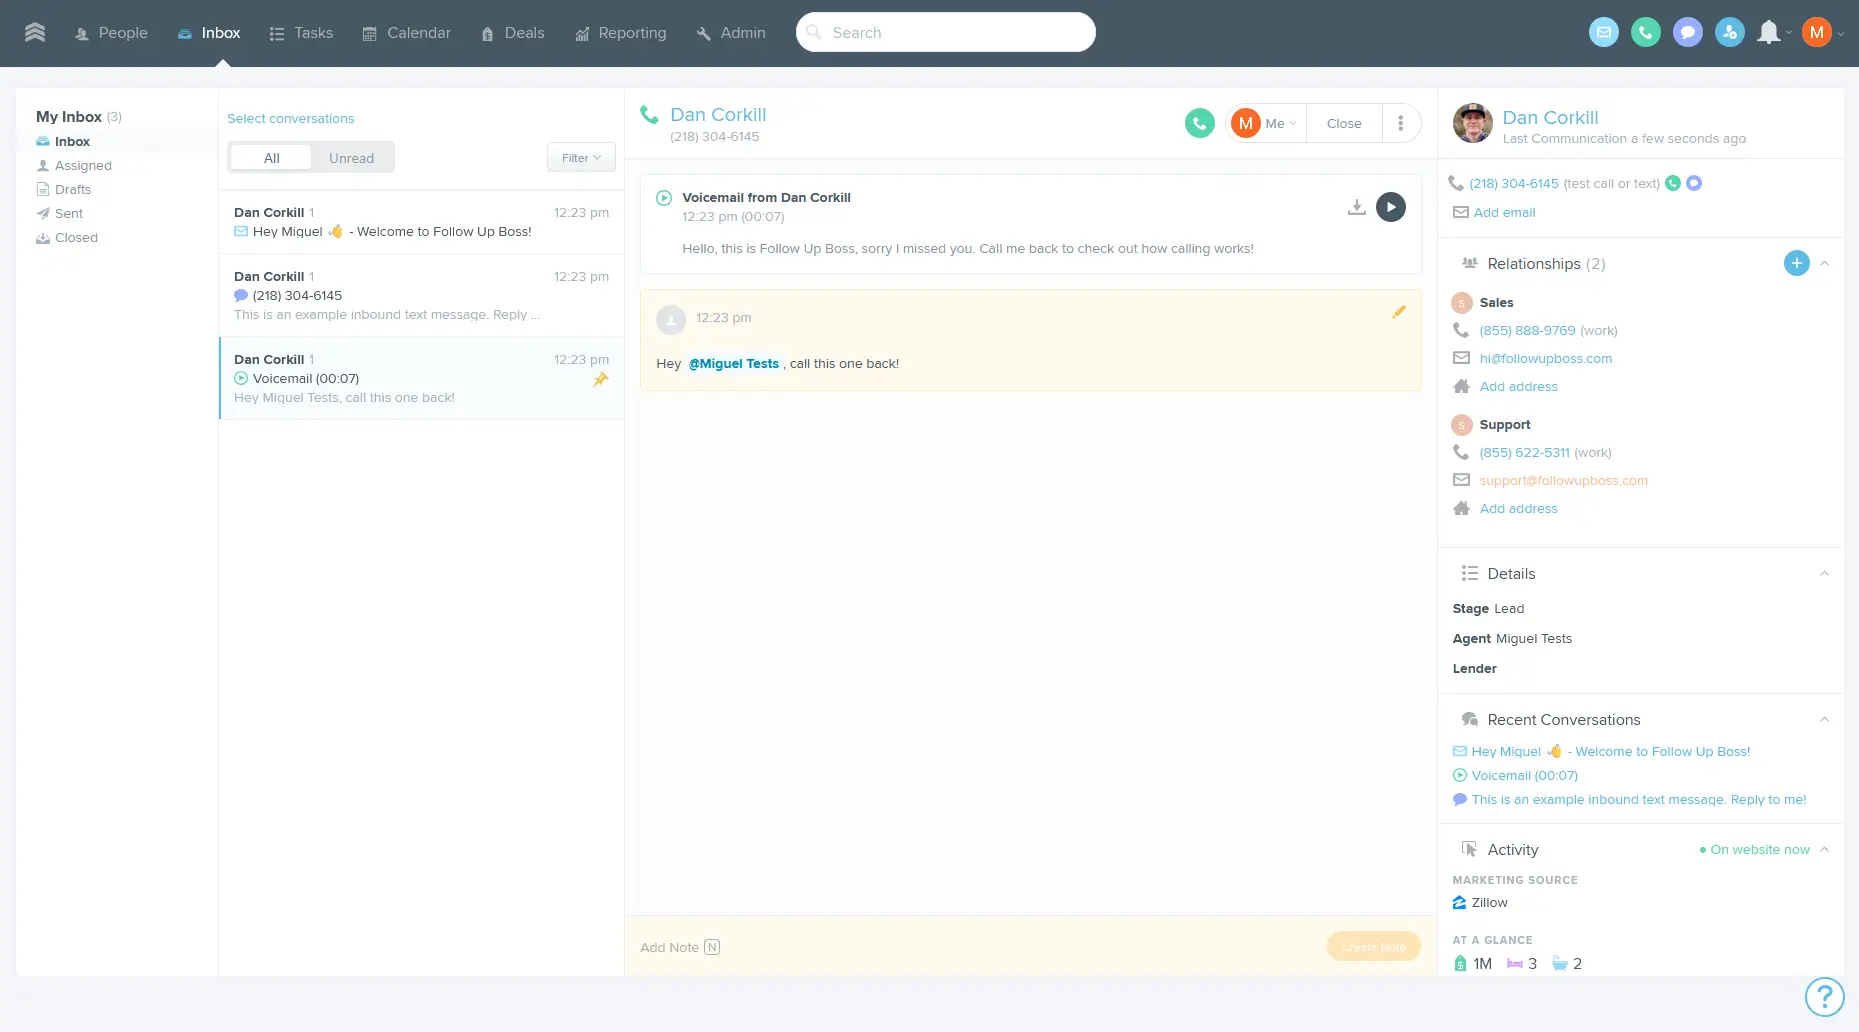
Task: Unpin the voicemail conversation
Action: [x=601, y=380]
